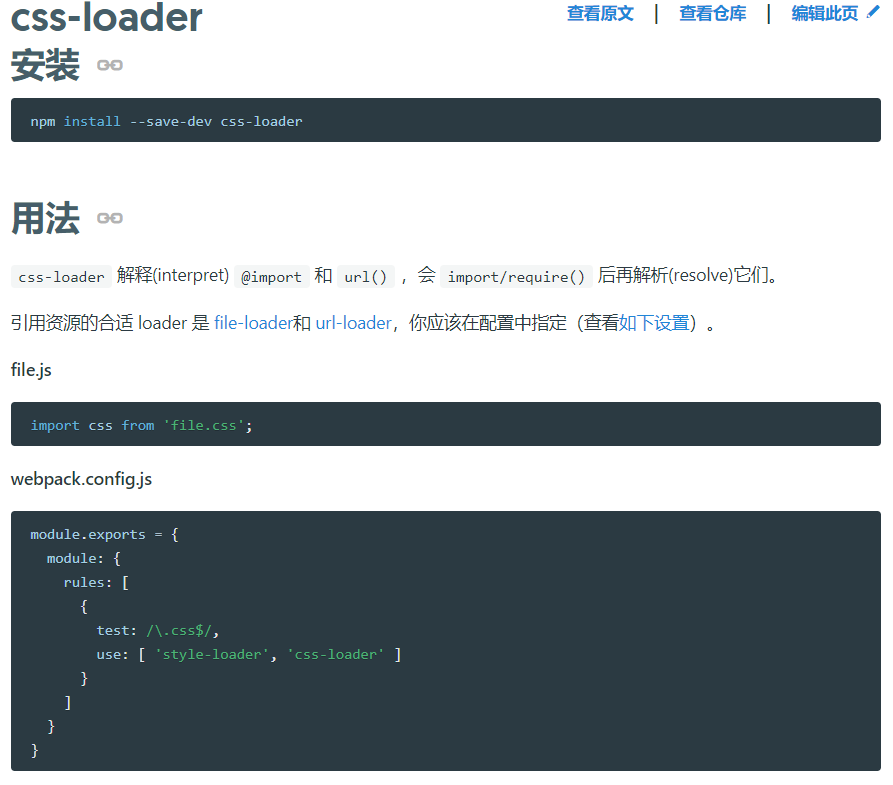Click the webpack.config.js filename label
The height and width of the screenshot is (785, 893).
[x=81, y=479]
